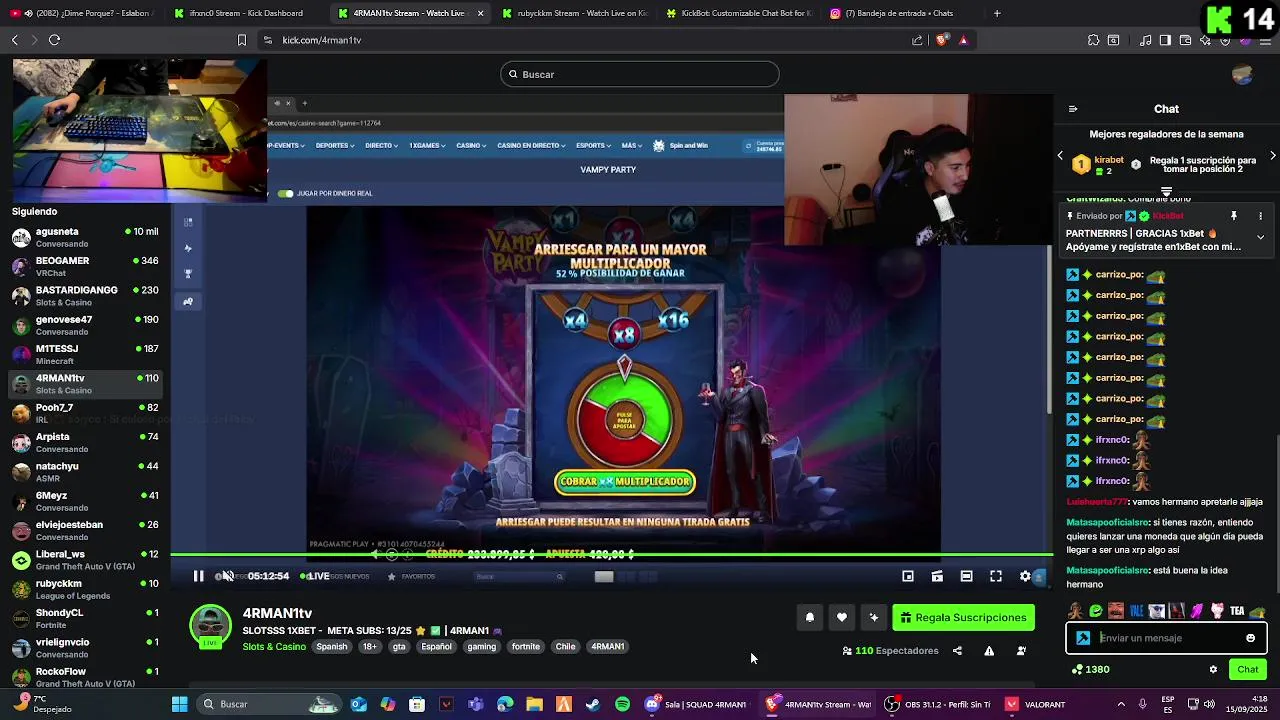Open Steam from the taskbar
The width and height of the screenshot is (1280, 720).
(x=593, y=704)
